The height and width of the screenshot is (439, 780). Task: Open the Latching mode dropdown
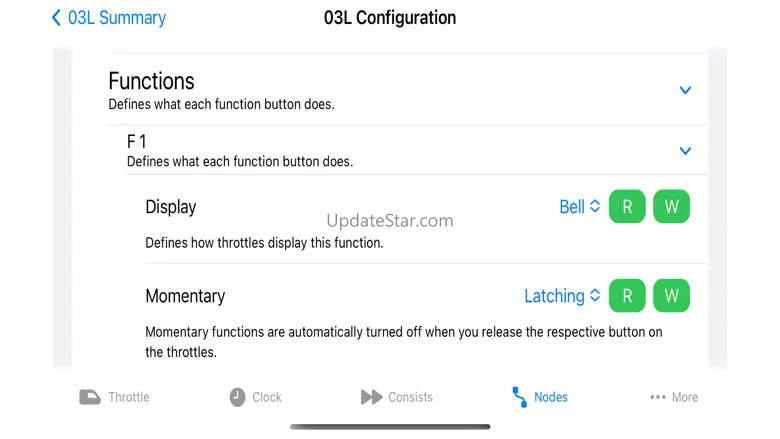(x=562, y=296)
